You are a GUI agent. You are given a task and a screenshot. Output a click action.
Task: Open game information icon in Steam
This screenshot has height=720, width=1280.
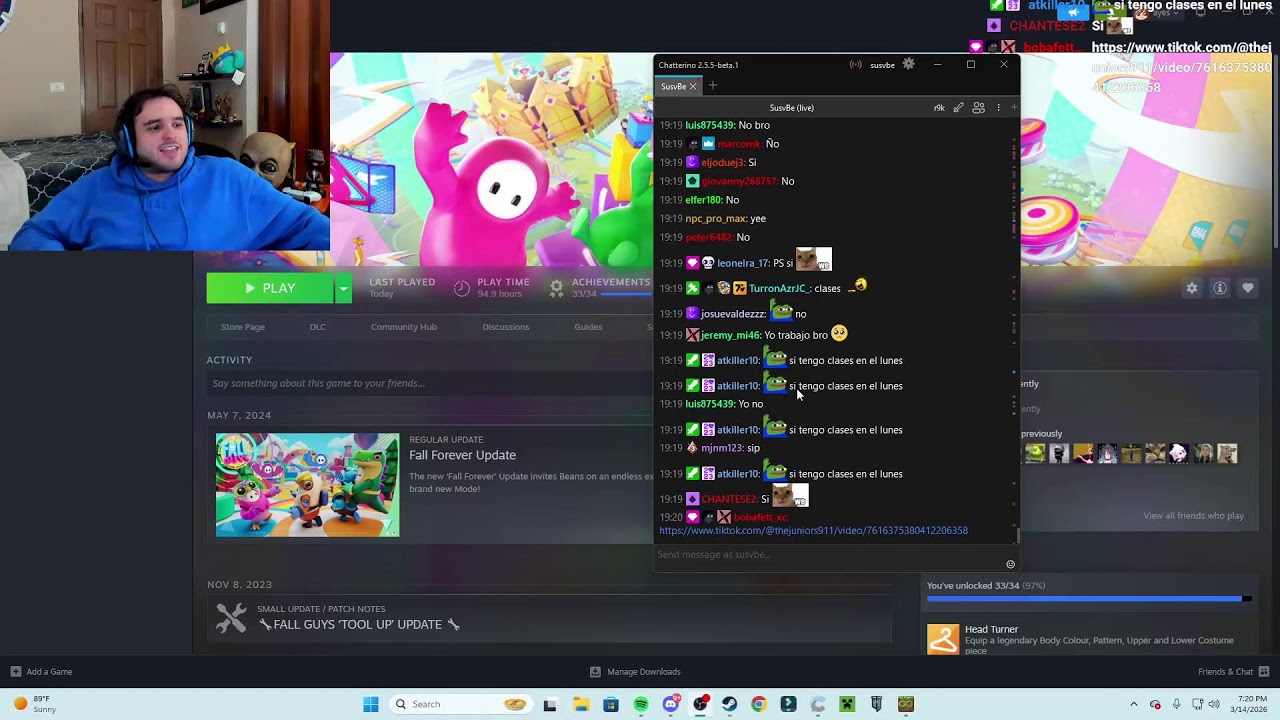coord(1220,288)
